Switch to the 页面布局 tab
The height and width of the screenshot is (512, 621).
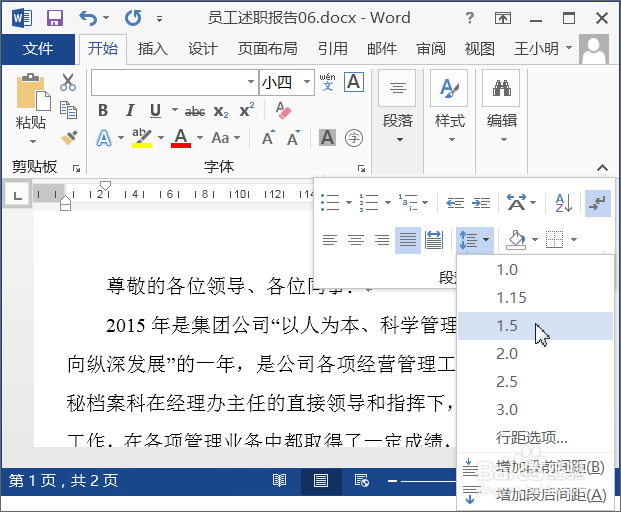coord(268,49)
